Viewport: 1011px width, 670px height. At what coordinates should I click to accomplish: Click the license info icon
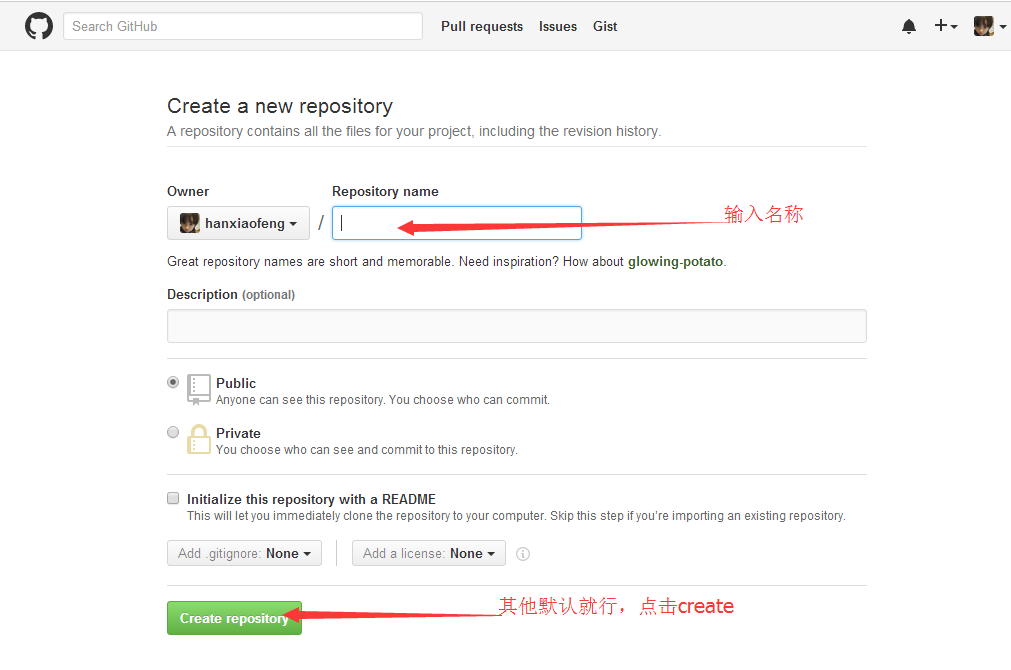coord(523,554)
